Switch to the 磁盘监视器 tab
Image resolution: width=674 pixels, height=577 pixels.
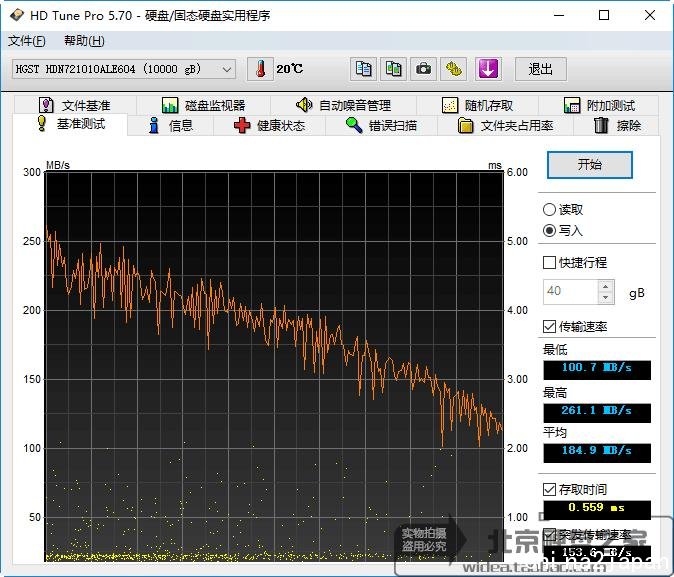(x=203, y=105)
